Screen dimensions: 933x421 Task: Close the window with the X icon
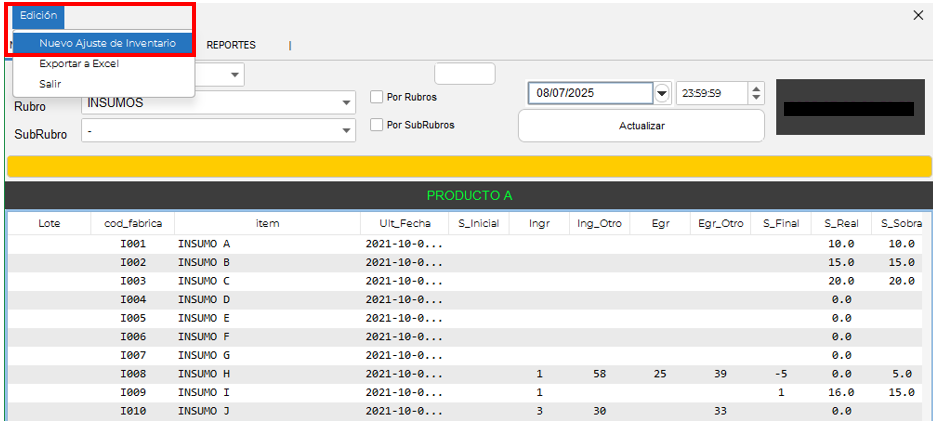click(x=918, y=15)
